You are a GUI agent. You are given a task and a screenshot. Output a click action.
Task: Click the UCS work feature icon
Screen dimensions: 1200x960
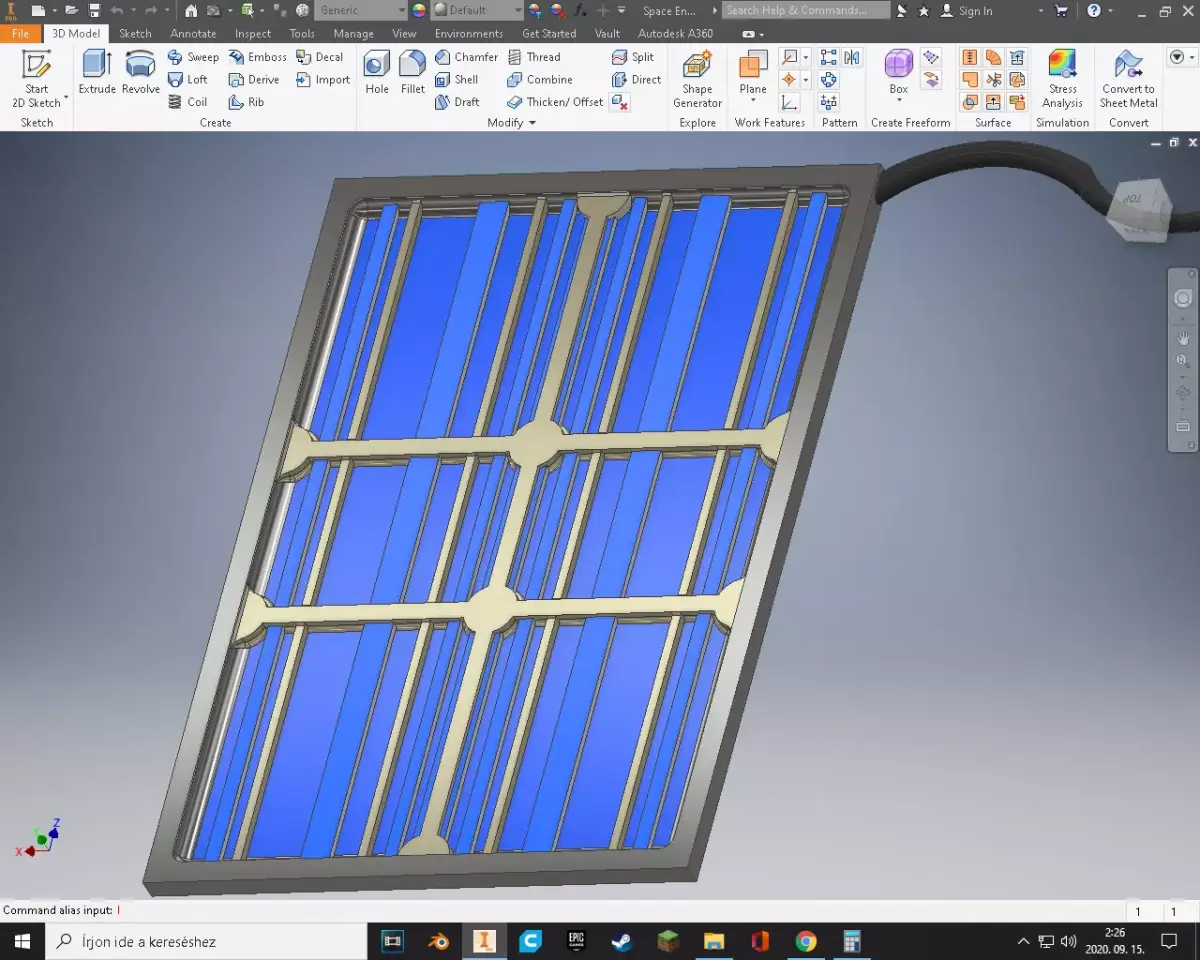tap(789, 101)
